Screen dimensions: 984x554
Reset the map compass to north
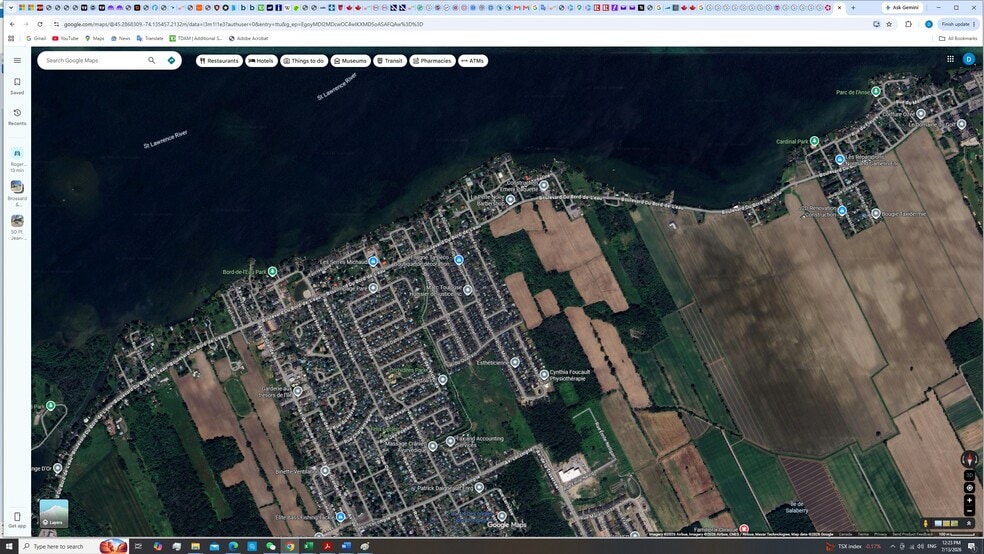point(970,459)
